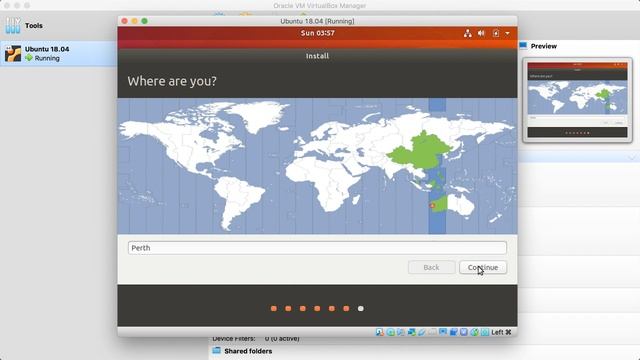
Task: Open Ubuntu volume indicator icon
Action: (481, 33)
